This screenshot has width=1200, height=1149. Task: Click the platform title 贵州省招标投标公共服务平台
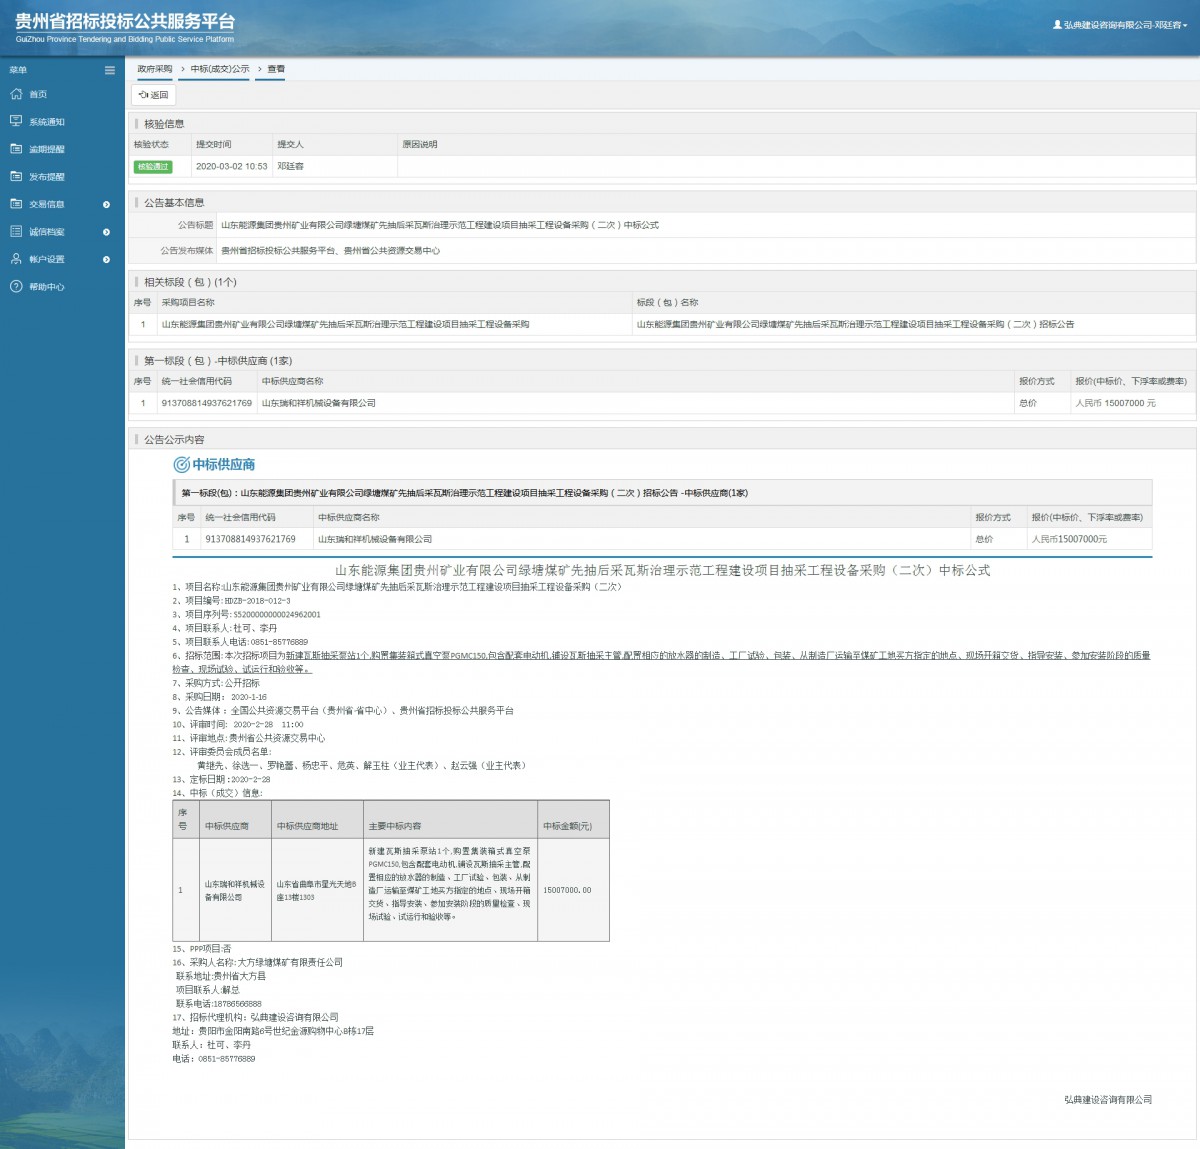(125, 21)
